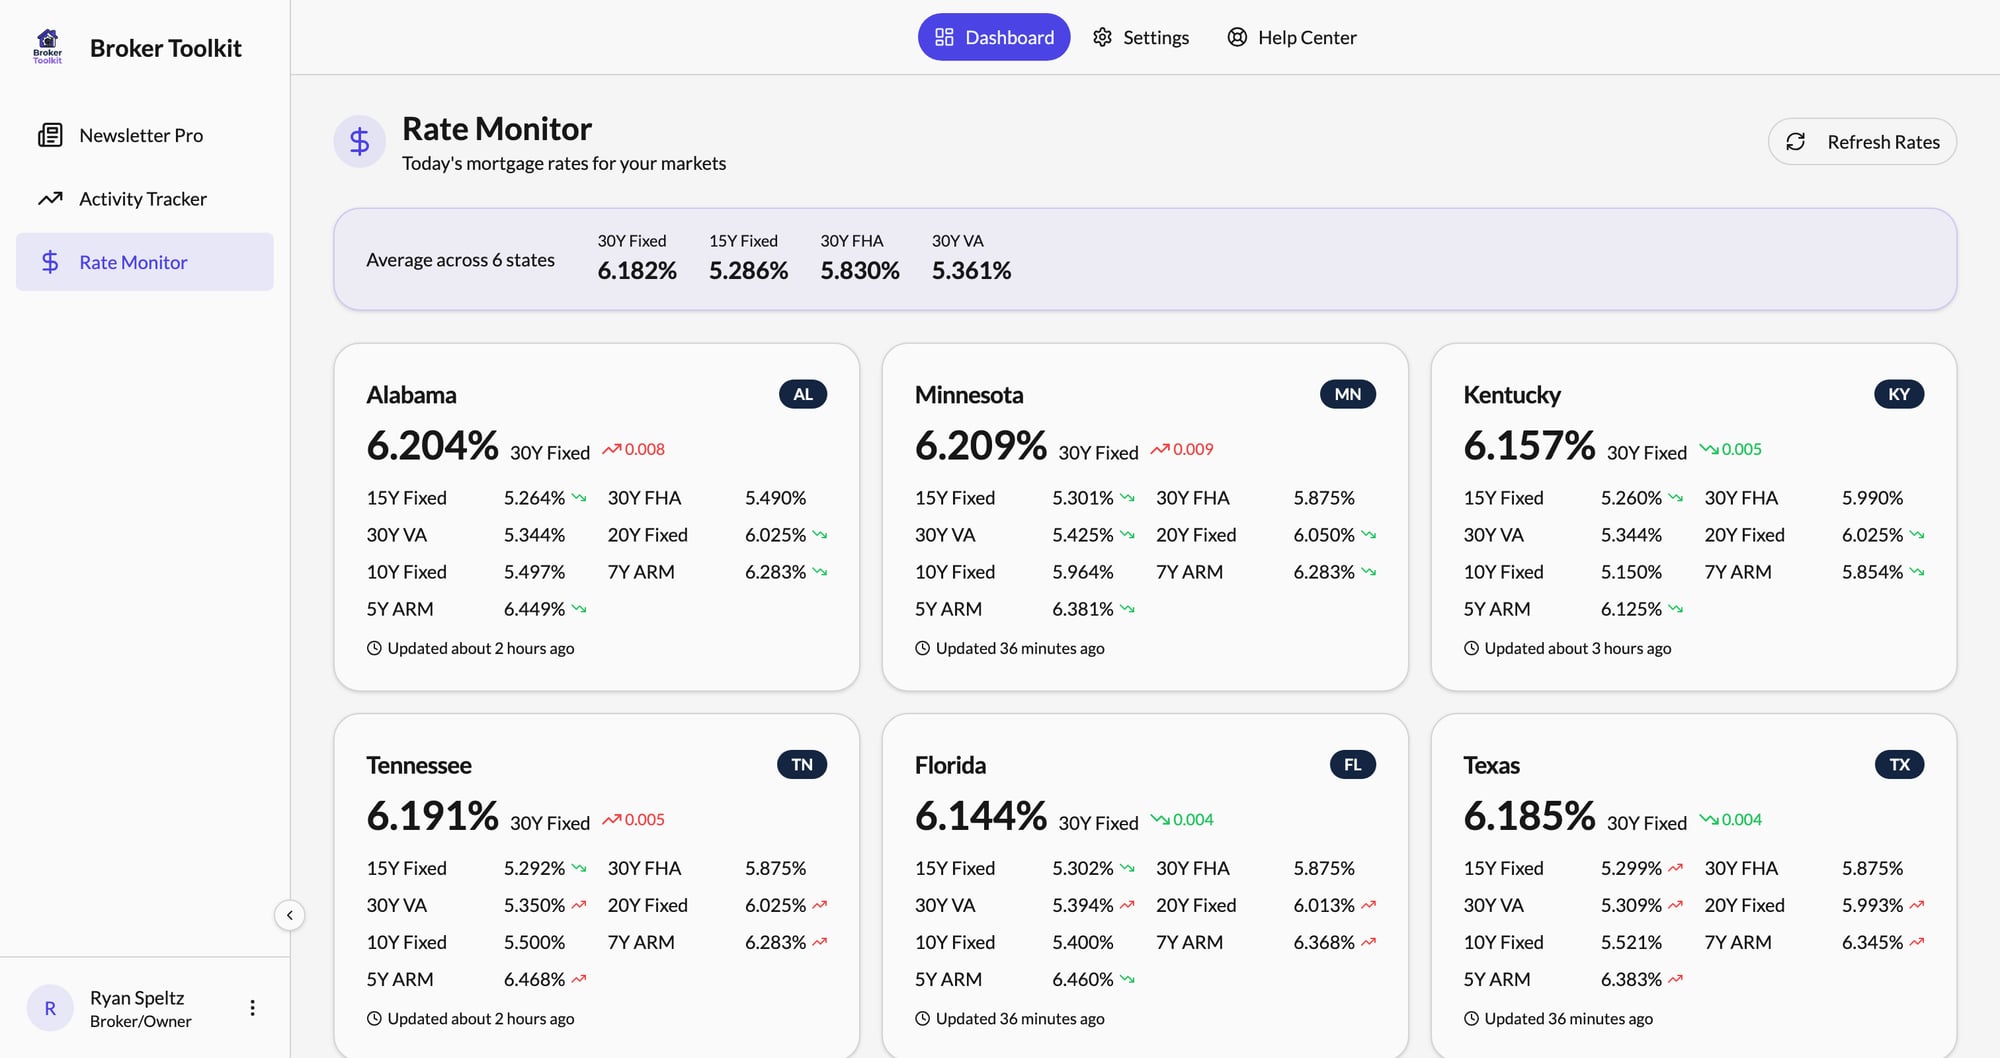Screen dimensions: 2000x1058
Task: Click the AL state badge on Alabama's card
Action: coord(803,394)
